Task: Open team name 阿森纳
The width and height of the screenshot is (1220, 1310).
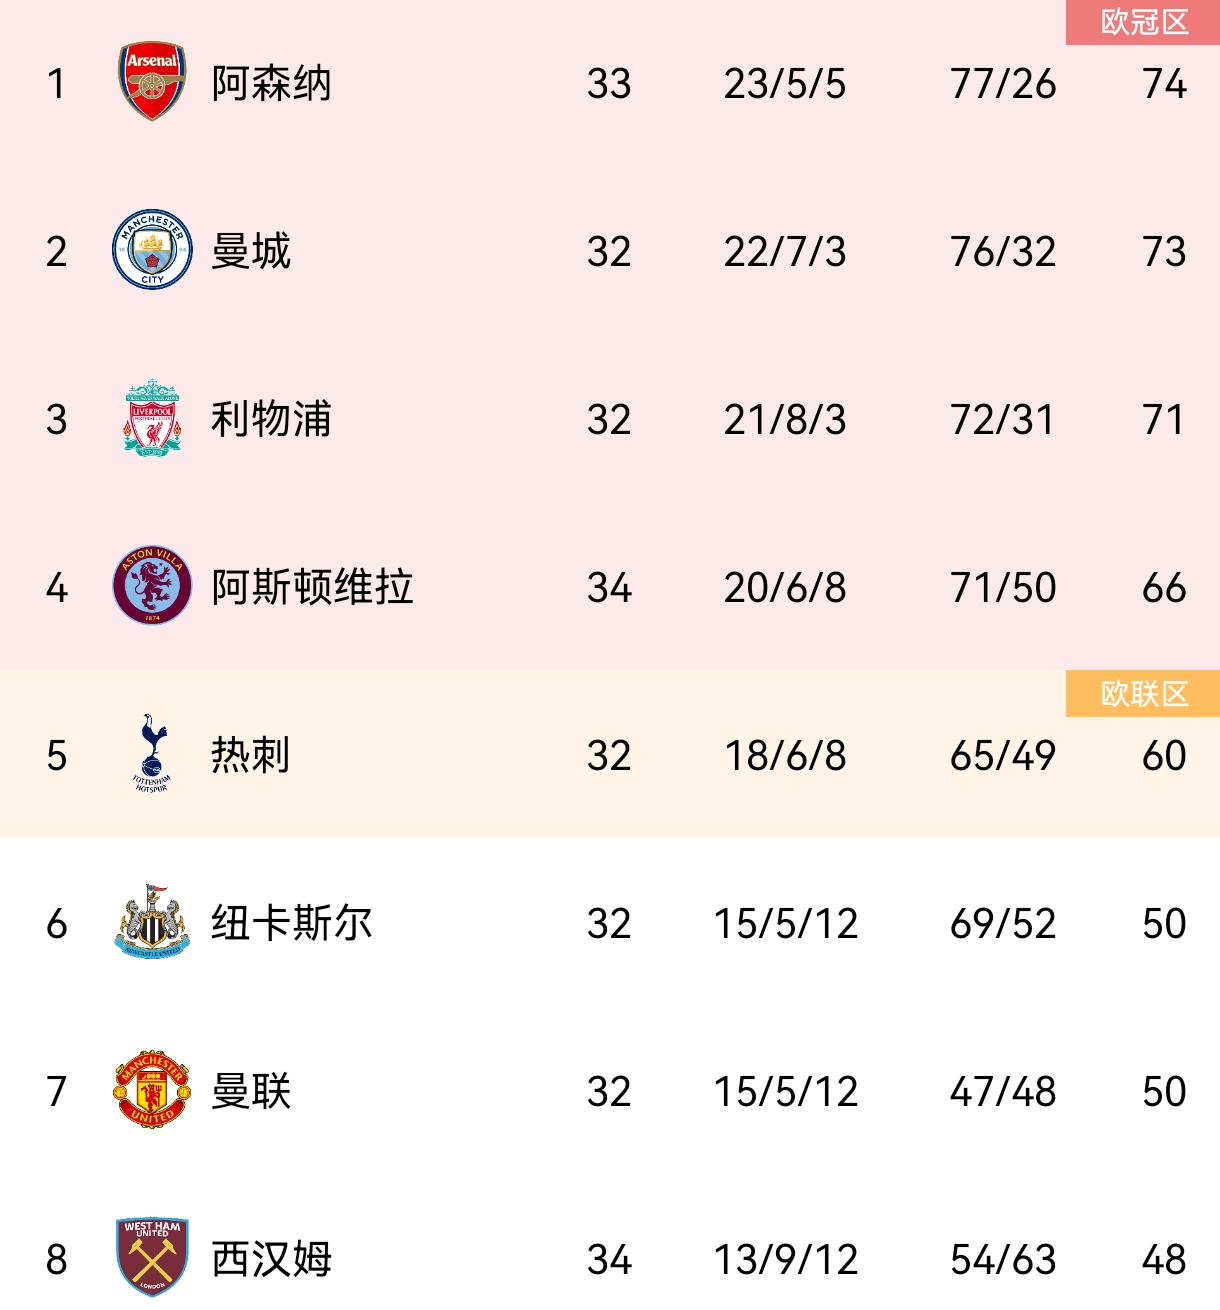Action: pos(271,84)
